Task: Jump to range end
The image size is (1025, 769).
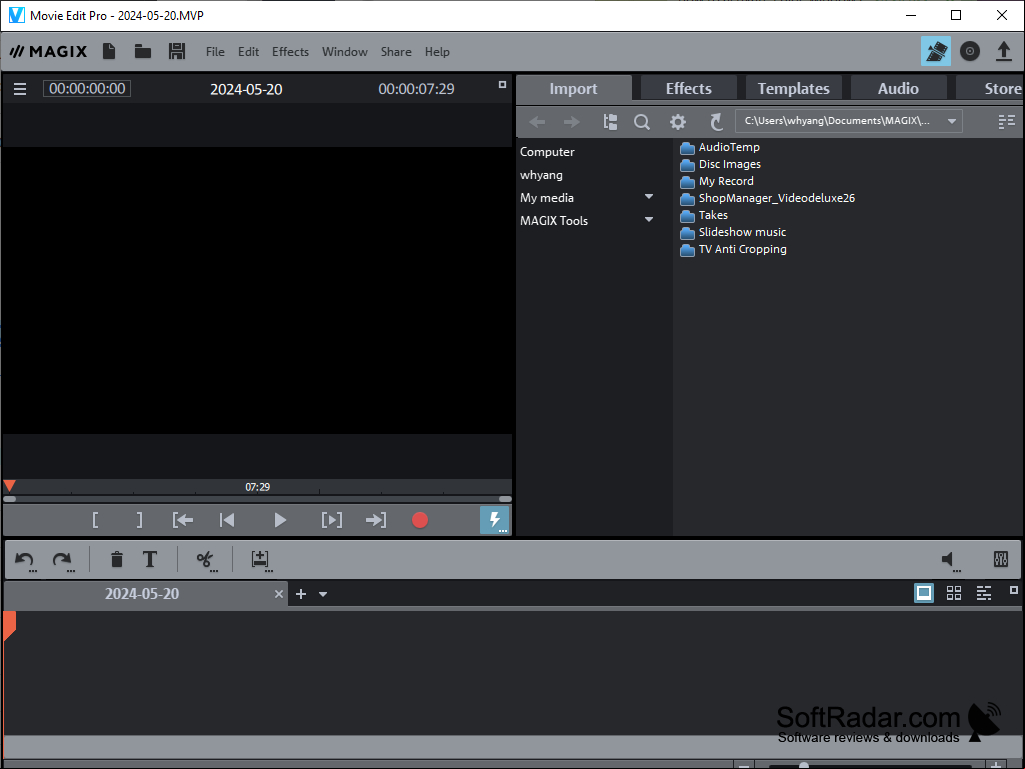Action: pos(376,520)
